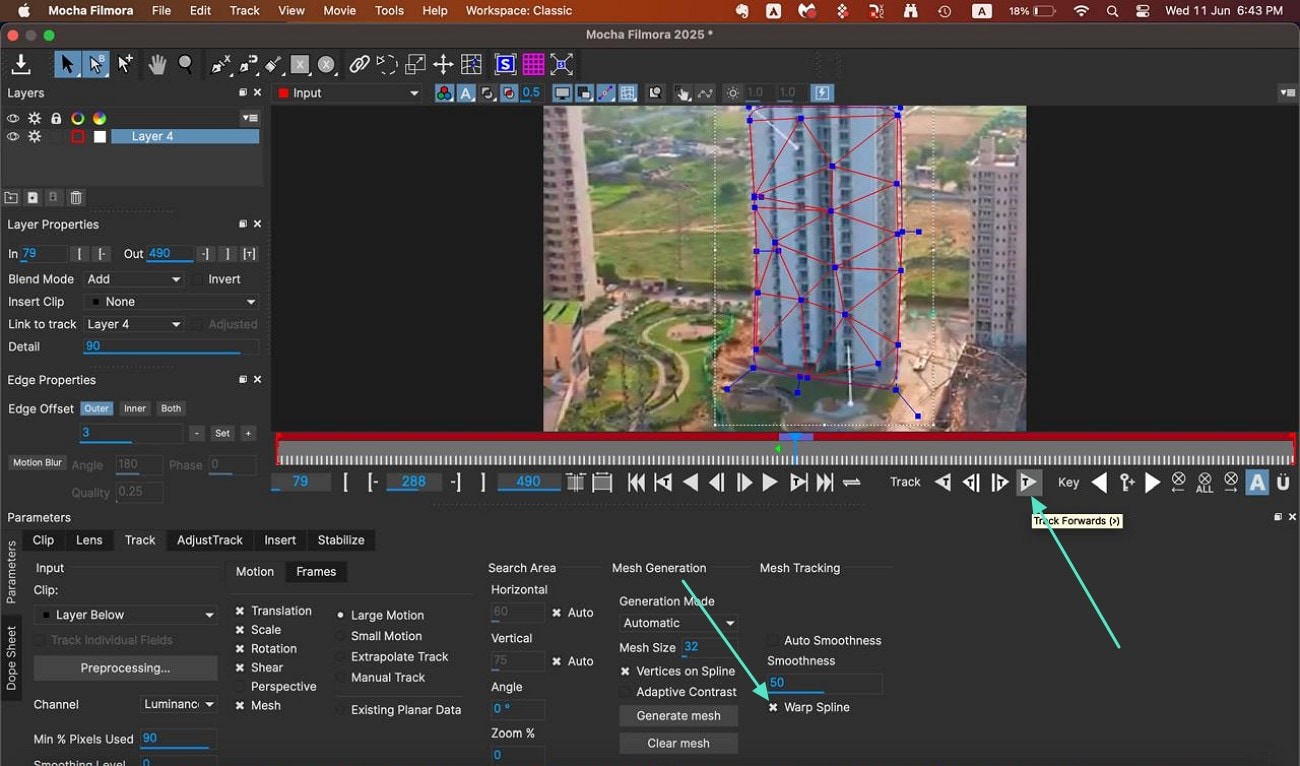Select the Hand pan tool
Image resolution: width=1300 pixels, height=766 pixels.
[157, 64]
